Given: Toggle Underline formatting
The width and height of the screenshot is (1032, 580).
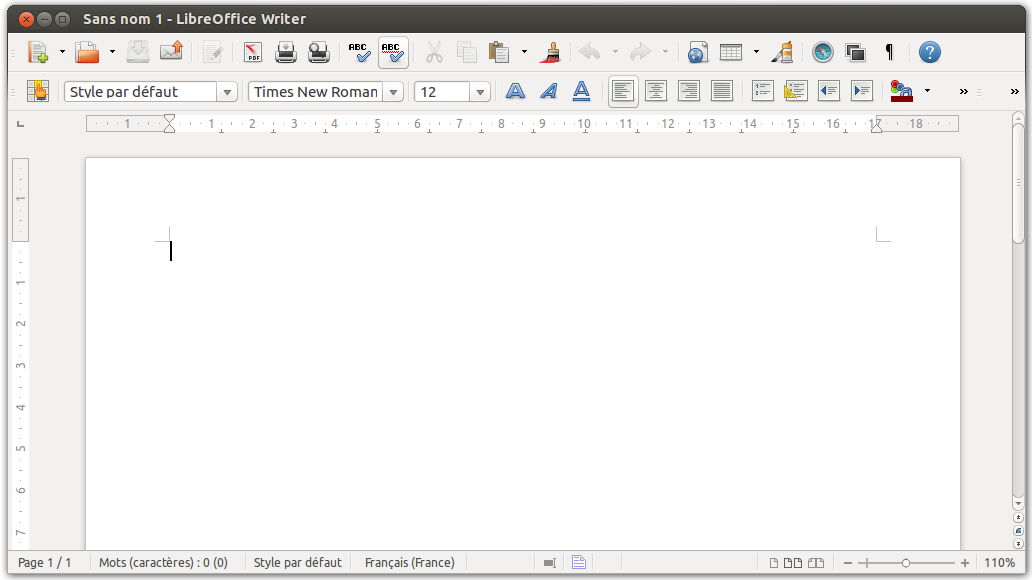Looking at the screenshot, I should pyautogui.click(x=581, y=91).
